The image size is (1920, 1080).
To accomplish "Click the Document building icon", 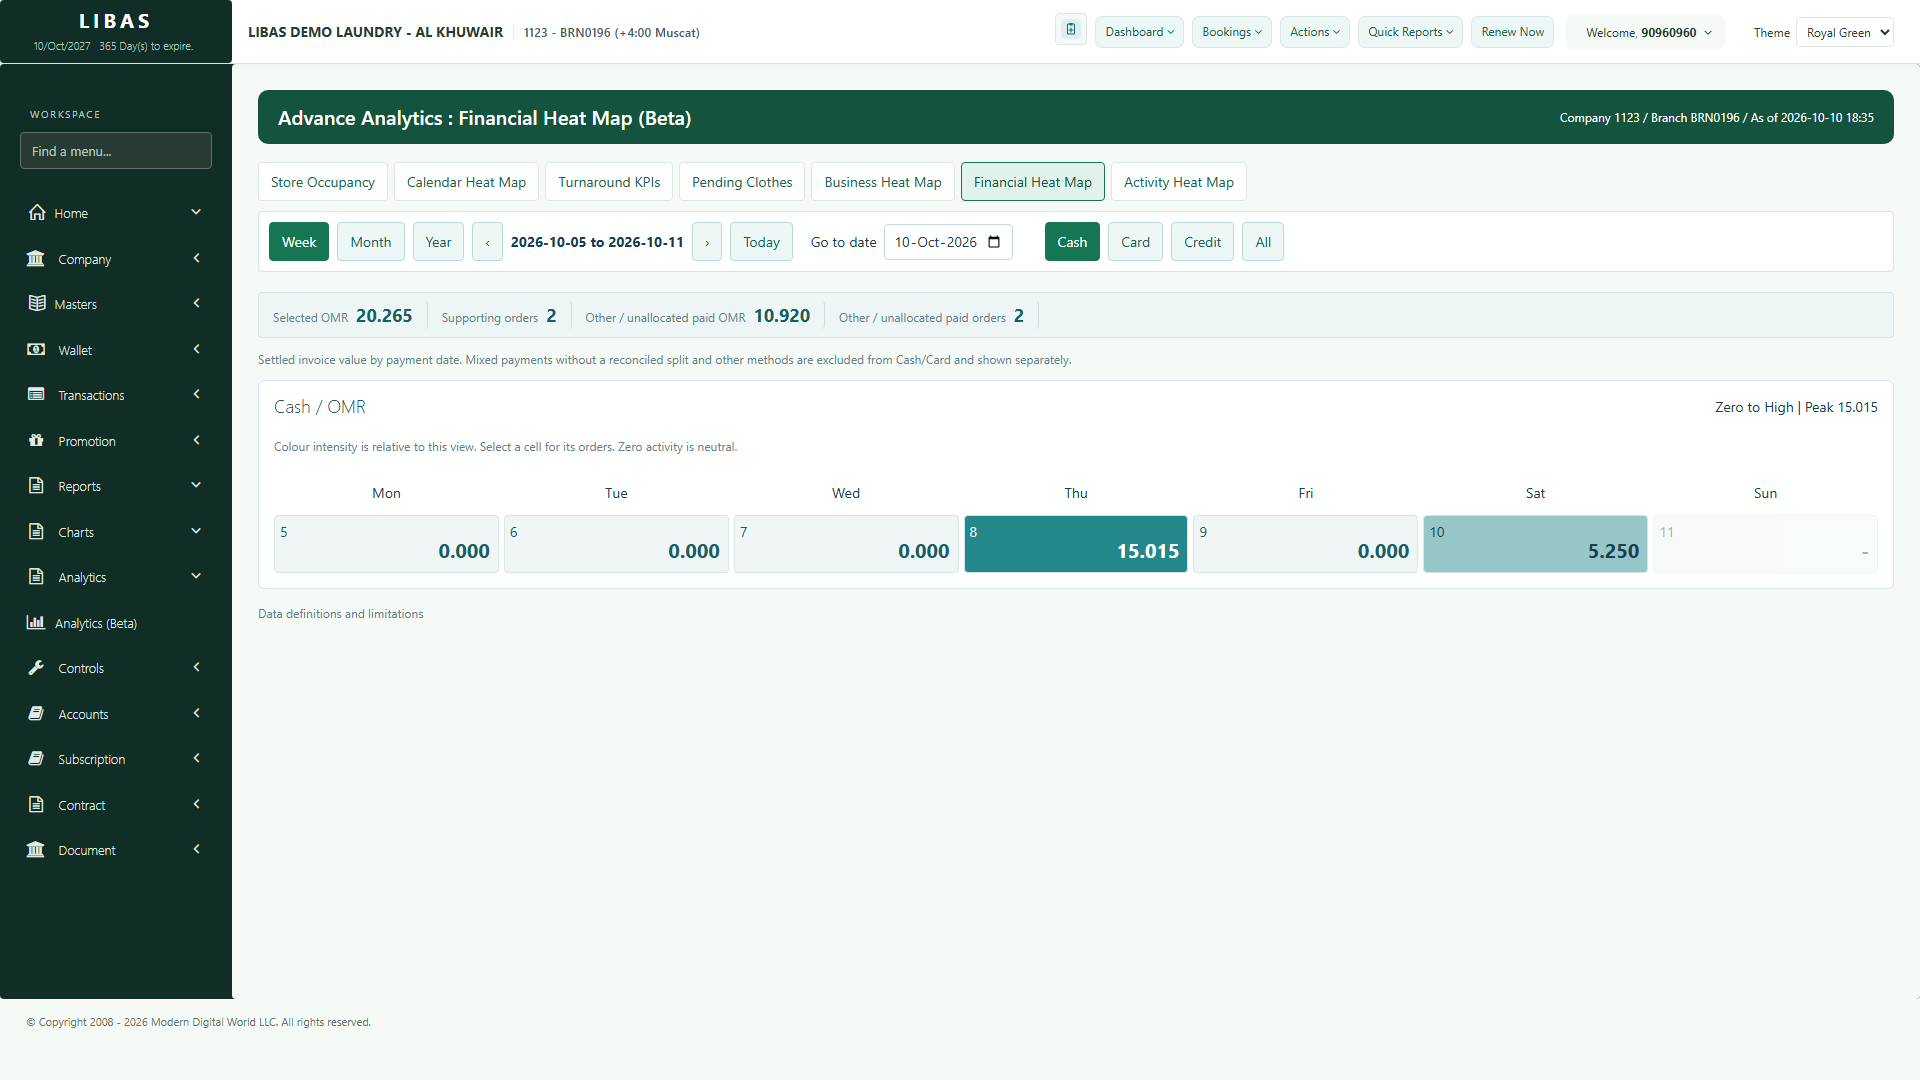I will [x=36, y=849].
